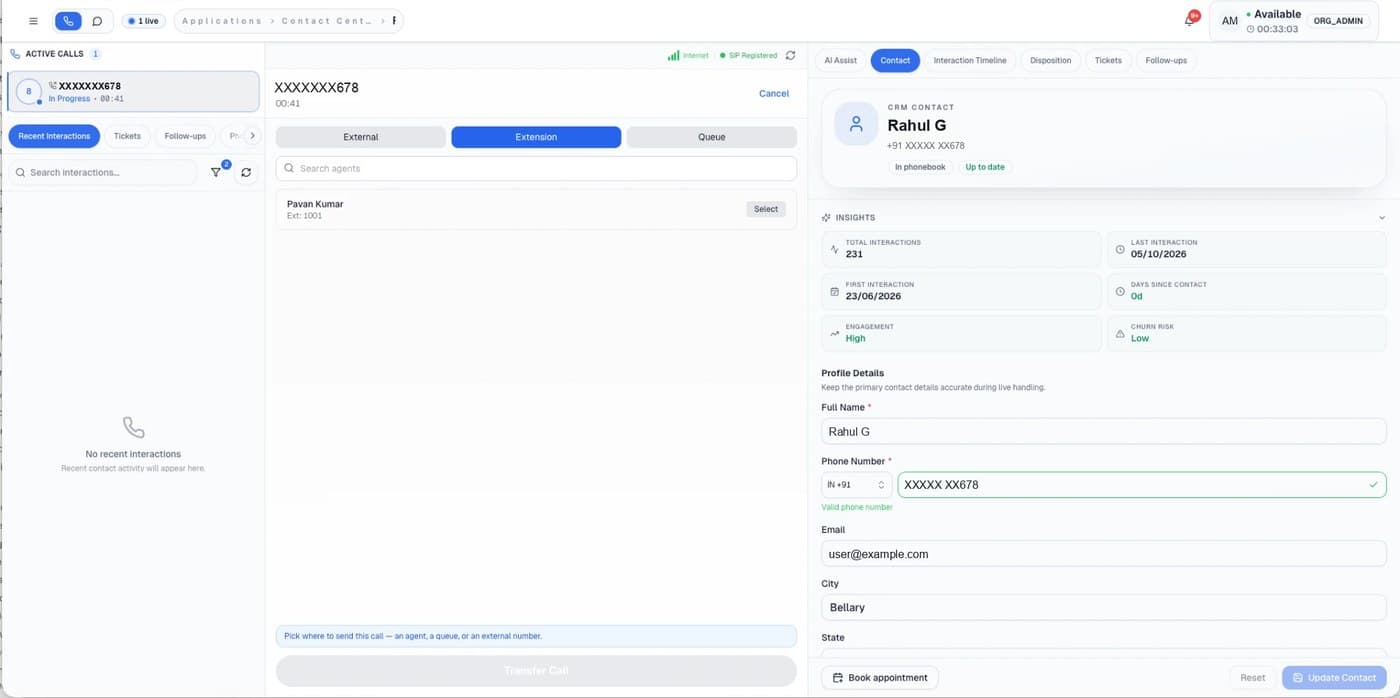
Task: Click the search agents magnifier icon
Action: coord(289,168)
